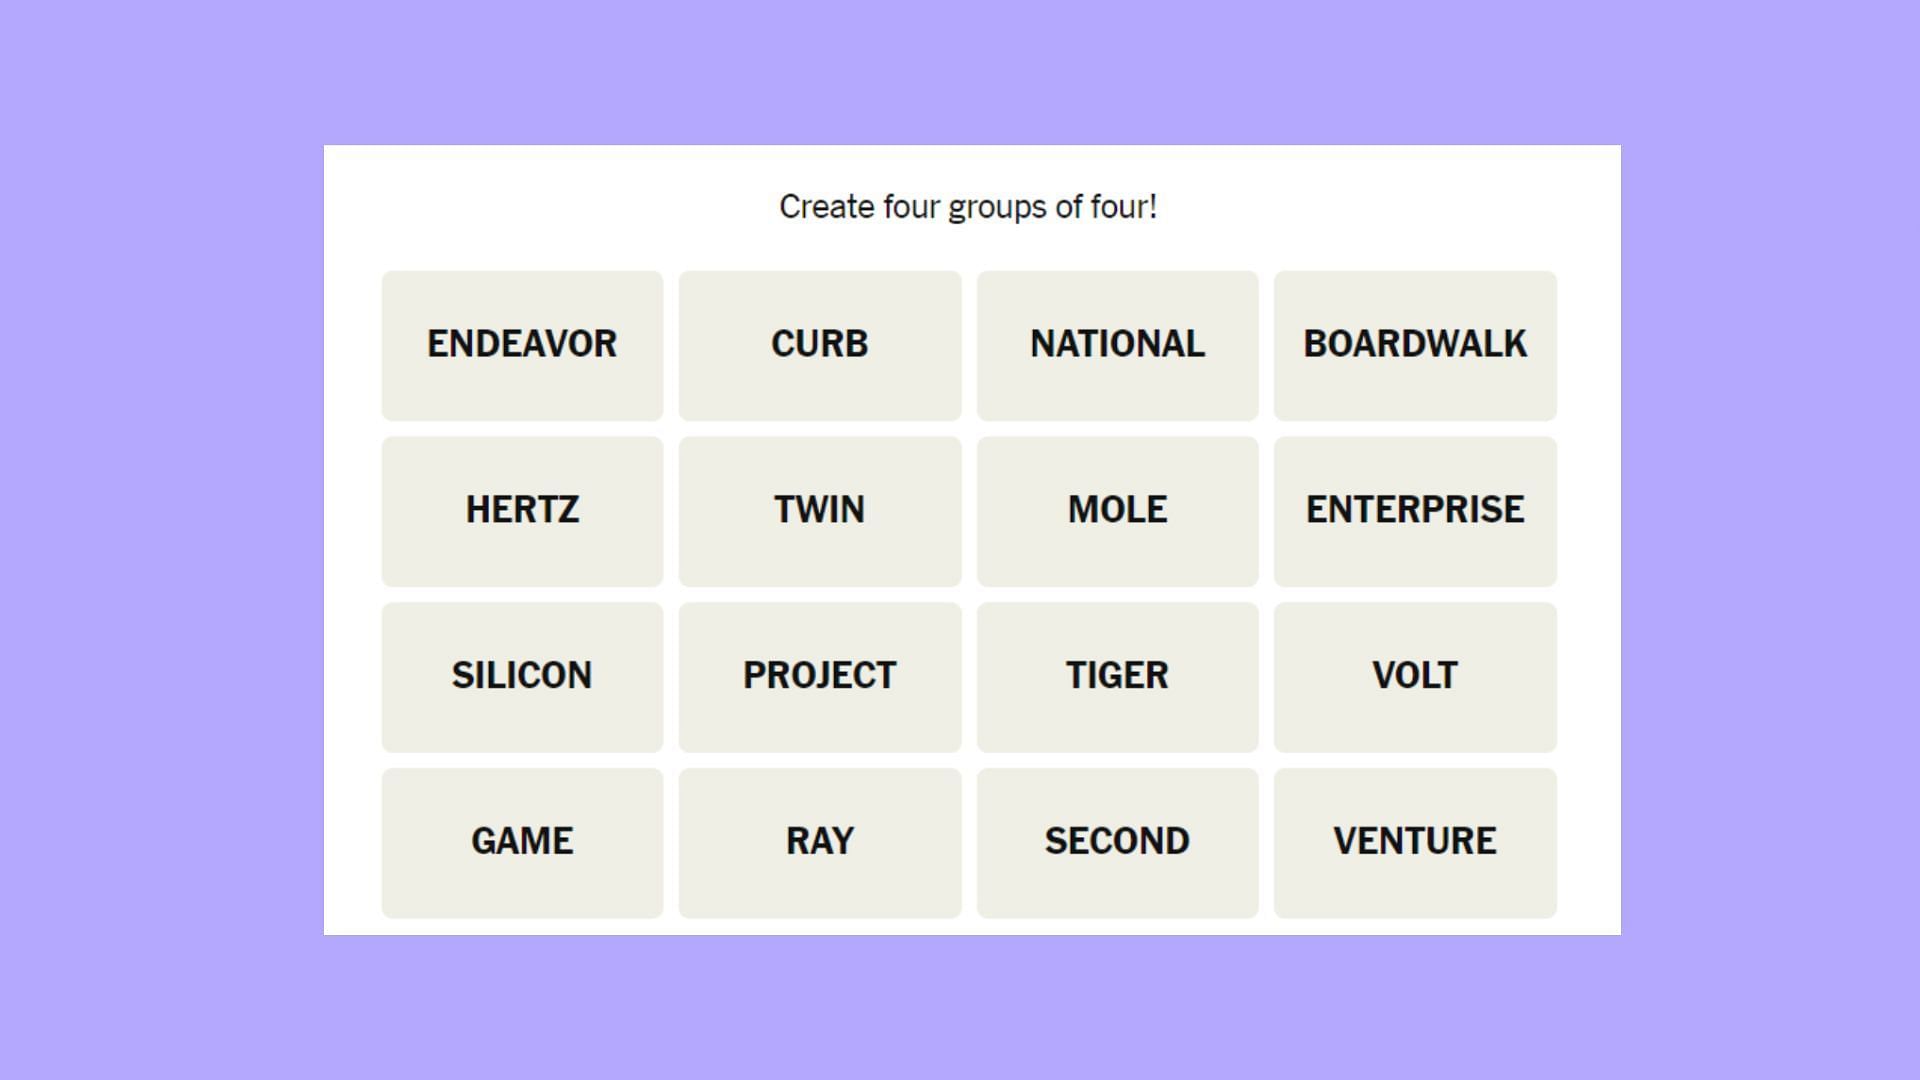Toggle the CURB word tile
The height and width of the screenshot is (1080, 1920).
(x=820, y=344)
